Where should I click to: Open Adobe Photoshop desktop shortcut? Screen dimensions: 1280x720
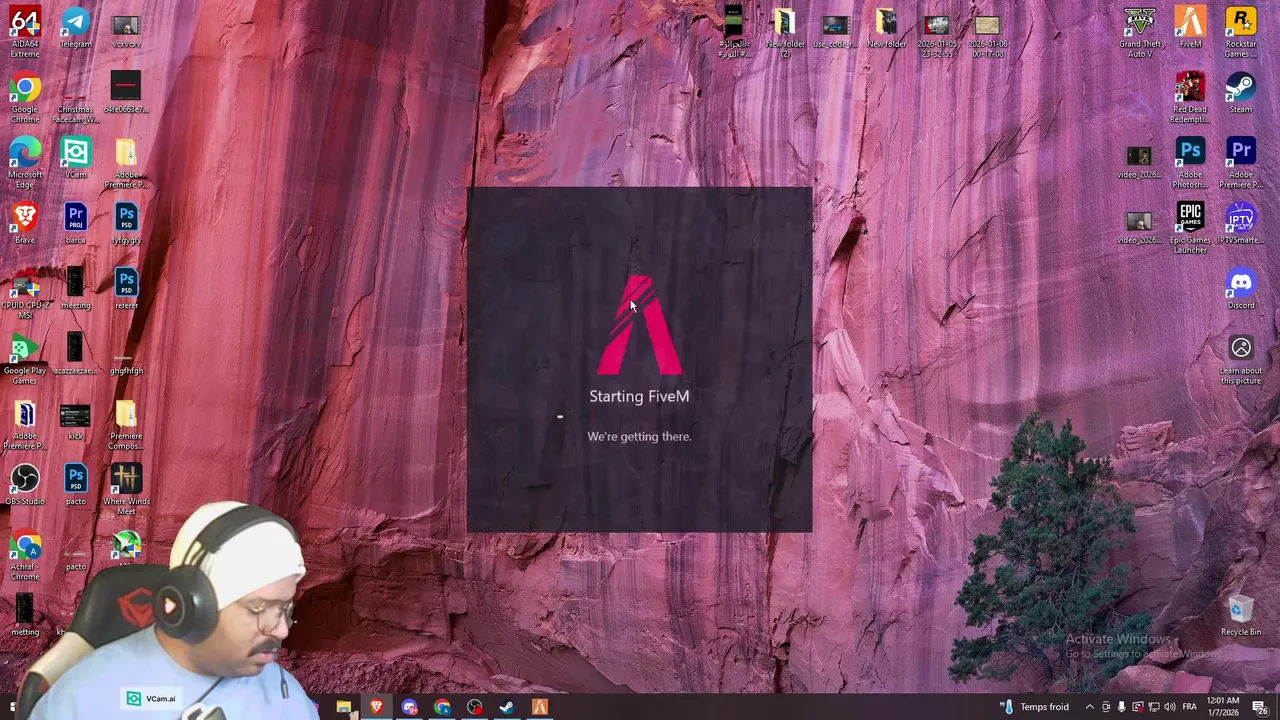(1190, 163)
